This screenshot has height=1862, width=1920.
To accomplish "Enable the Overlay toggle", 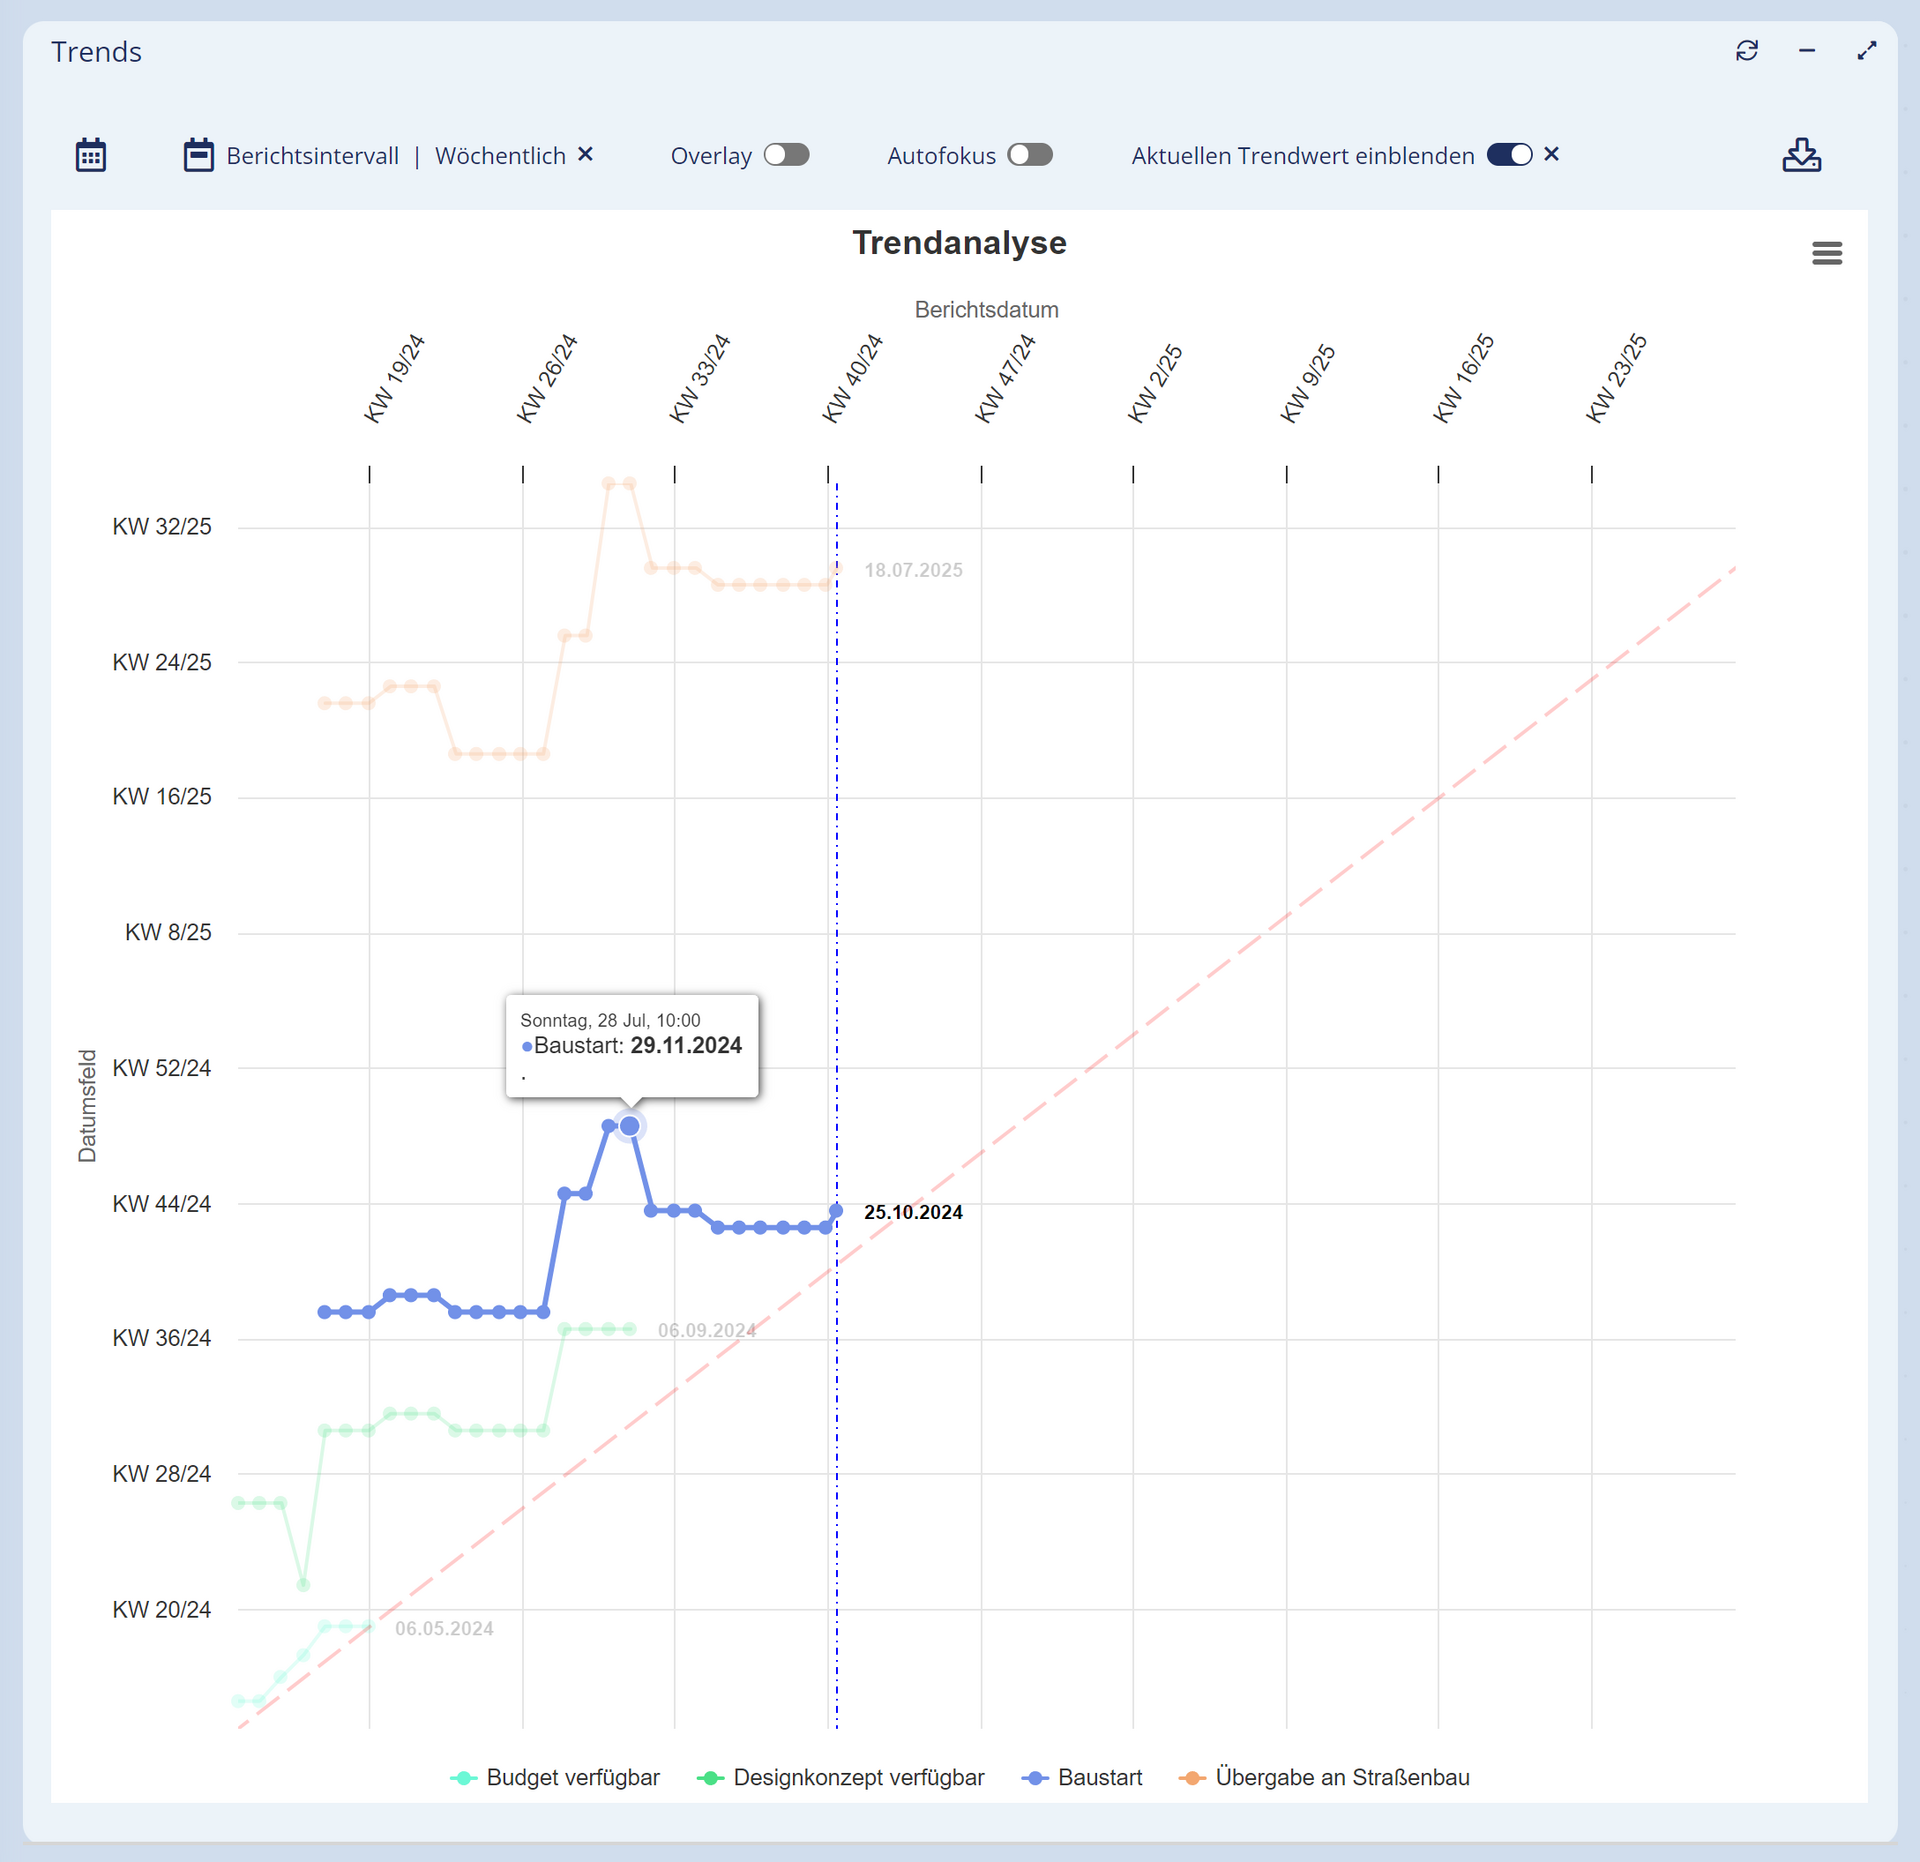I will [786, 155].
